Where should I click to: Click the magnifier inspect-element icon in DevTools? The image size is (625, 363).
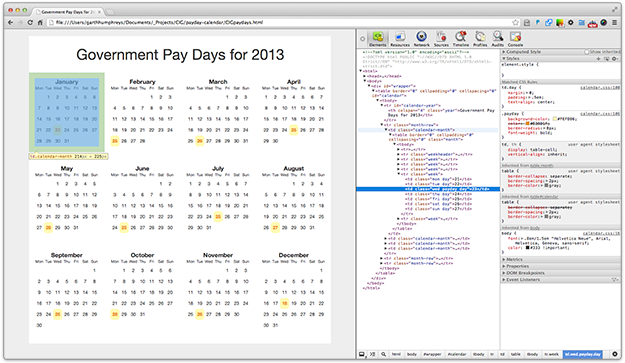383,354
